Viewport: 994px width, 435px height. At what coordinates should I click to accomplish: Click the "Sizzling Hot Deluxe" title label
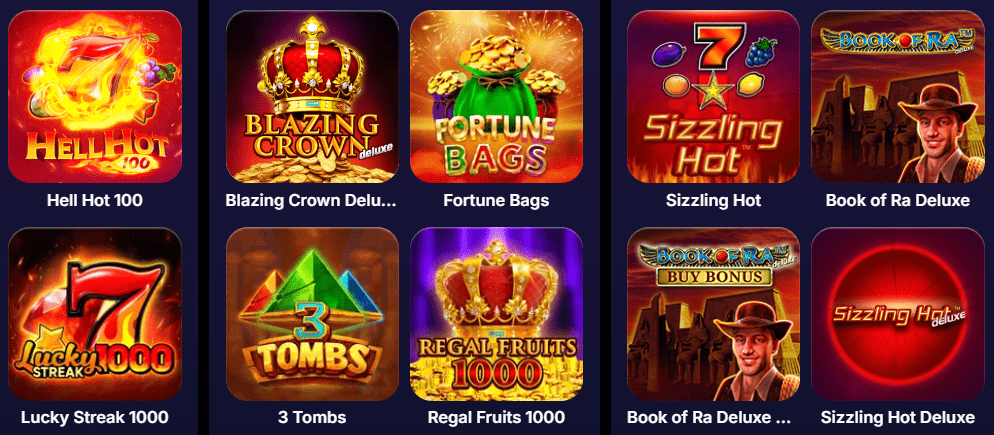[x=898, y=418]
